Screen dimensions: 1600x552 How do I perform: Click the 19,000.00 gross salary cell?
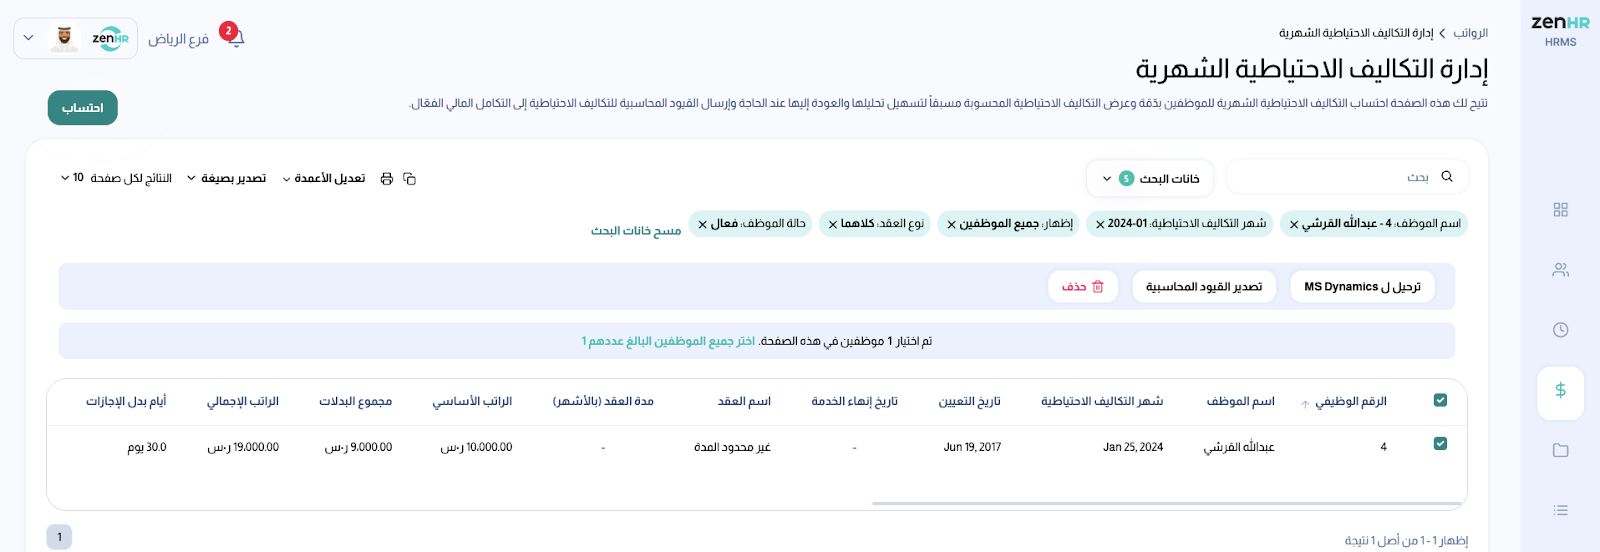[x=243, y=447]
